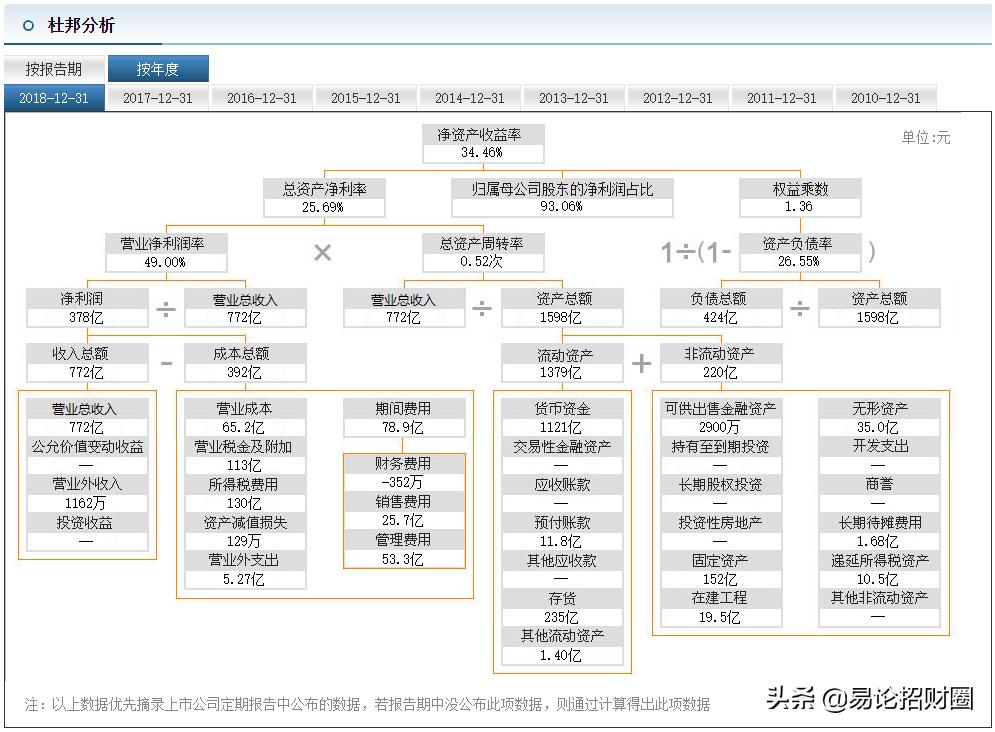
Task: Open the 2011-12-31 date tab
Action: coord(782,98)
